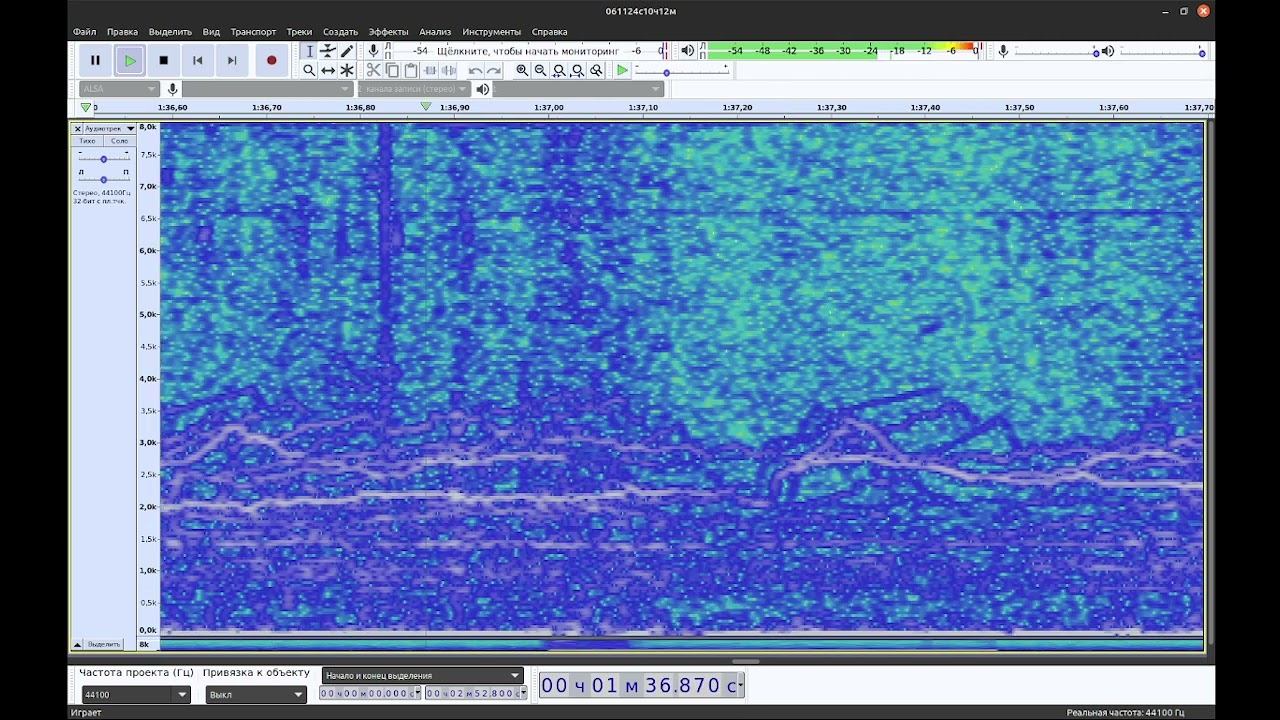Select the Zoom (magnifier) tool
Image resolution: width=1280 pixels, height=720 pixels.
(x=309, y=70)
